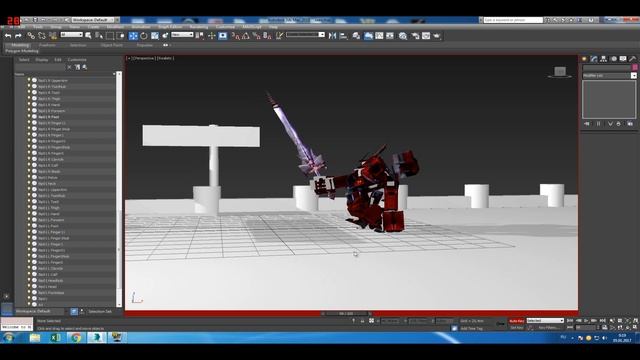Click the Scene Explorer vertical scrollbar
This screenshot has height=360, width=640.
coord(119,189)
